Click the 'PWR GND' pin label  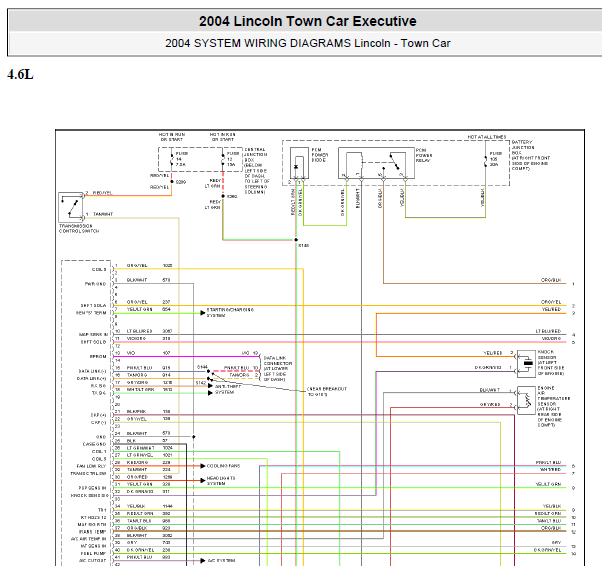[x=96, y=284]
